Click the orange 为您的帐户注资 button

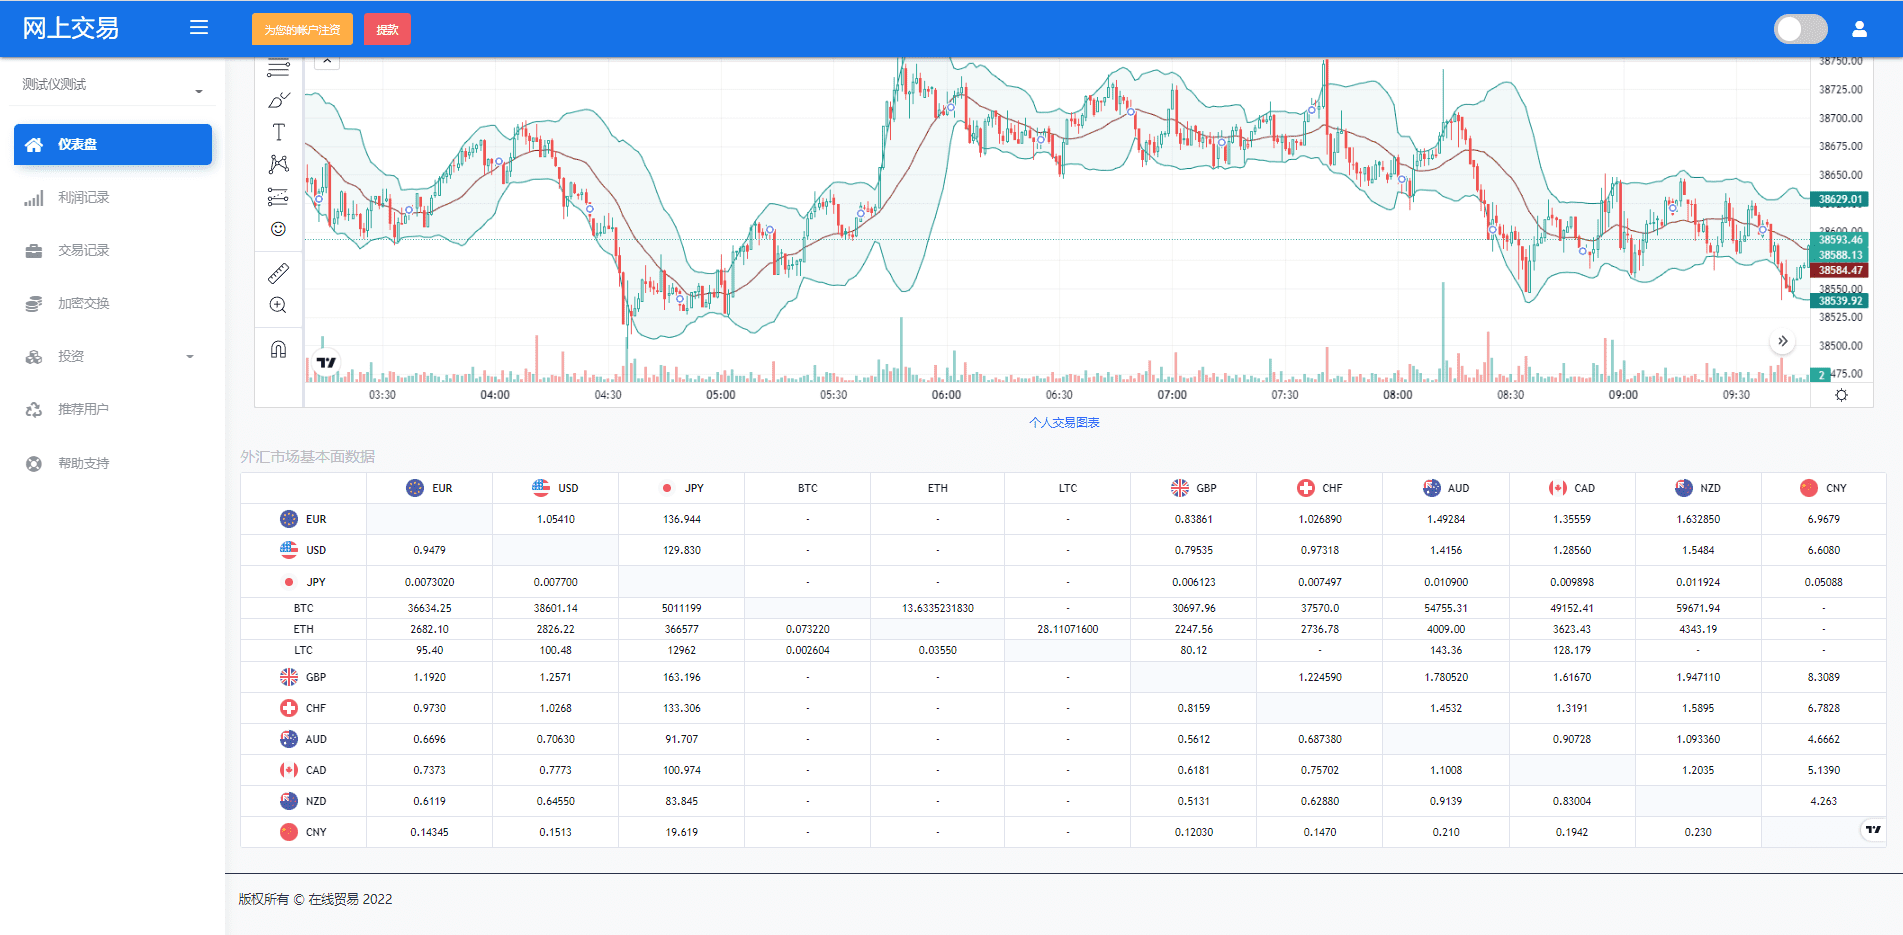[x=302, y=30]
